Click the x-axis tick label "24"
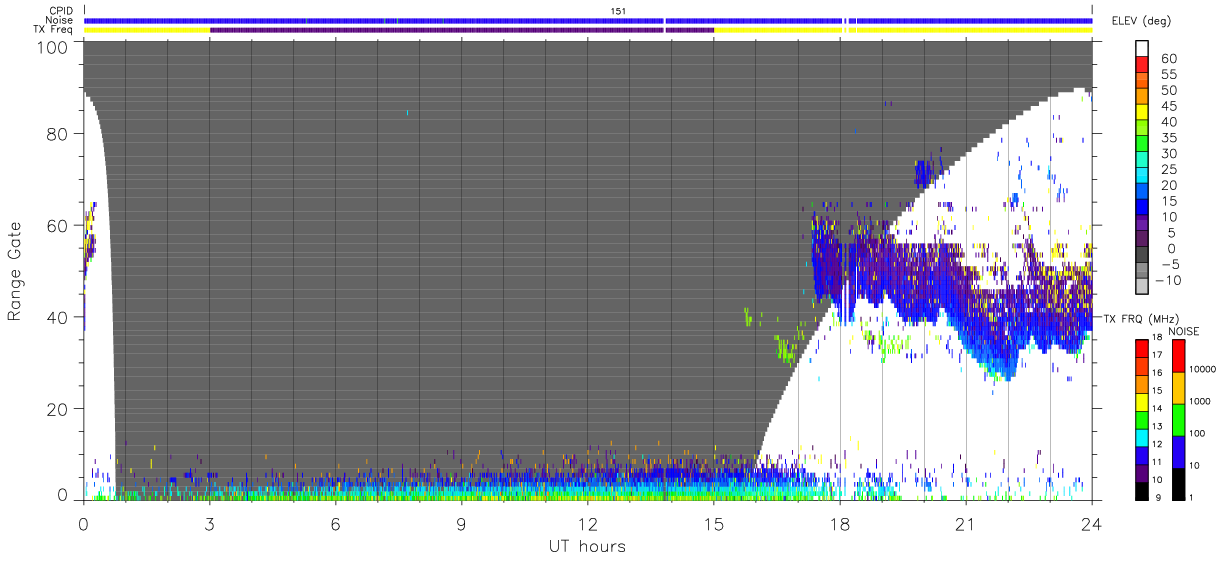The image size is (1228, 567). click(x=1091, y=523)
